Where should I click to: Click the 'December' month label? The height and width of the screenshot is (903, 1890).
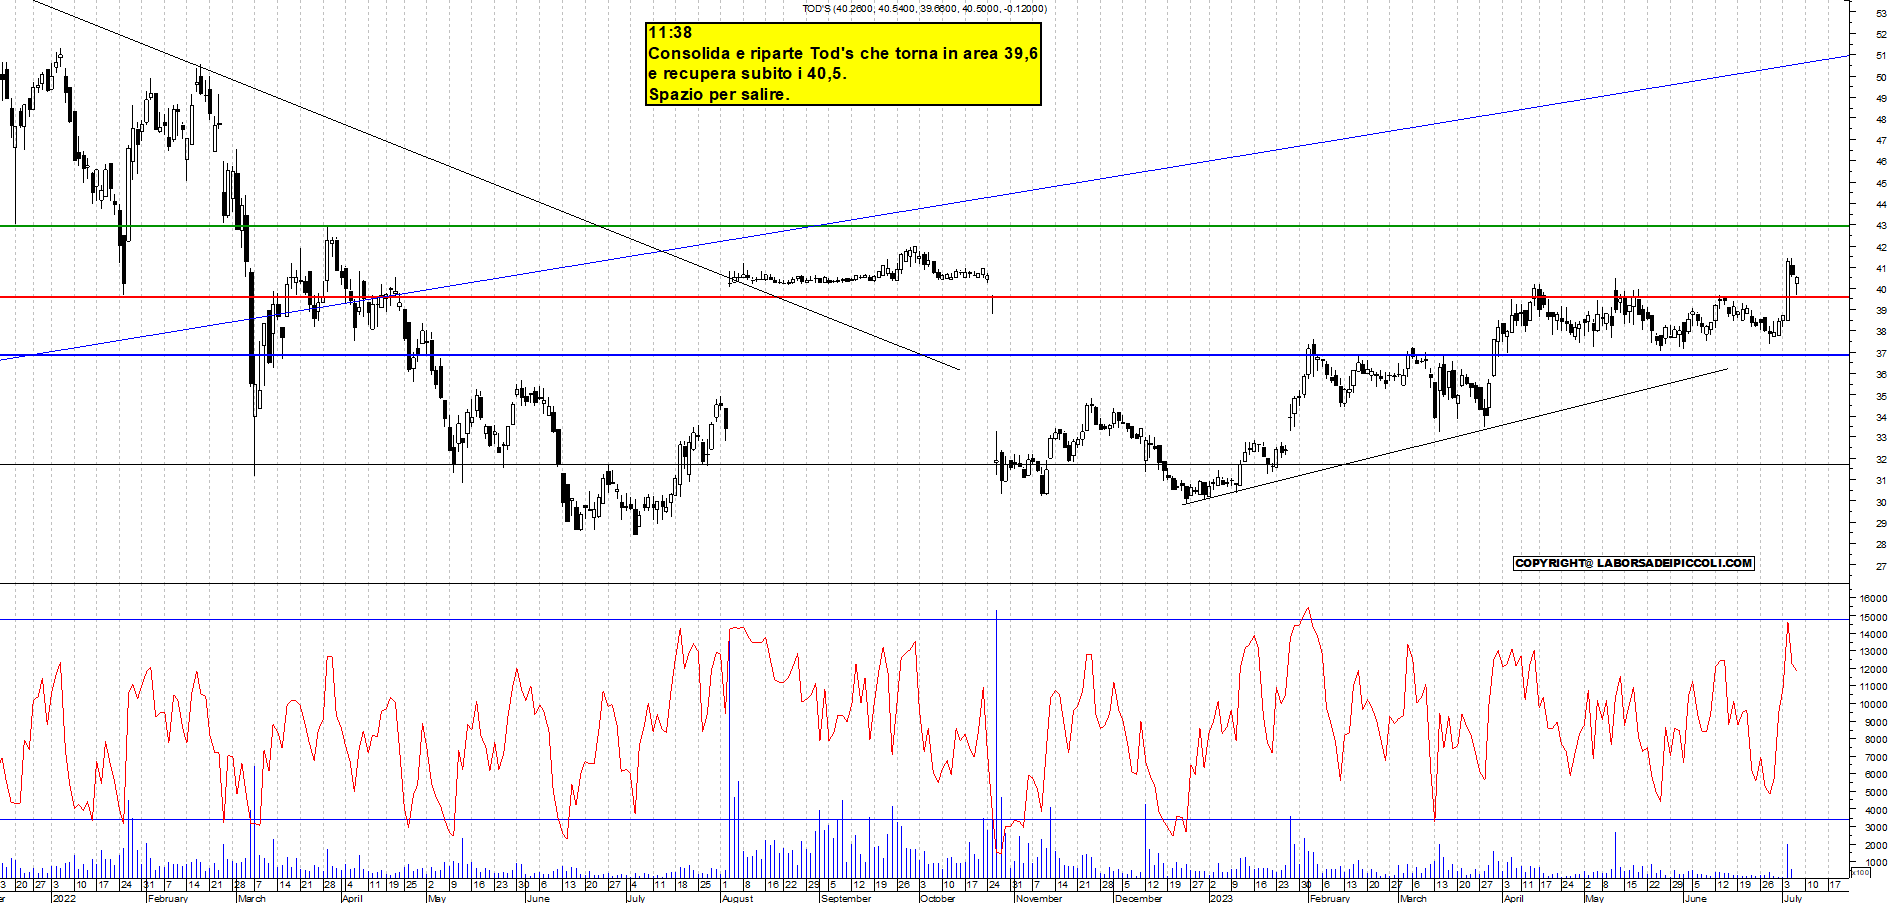click(x=1139, y=898)
